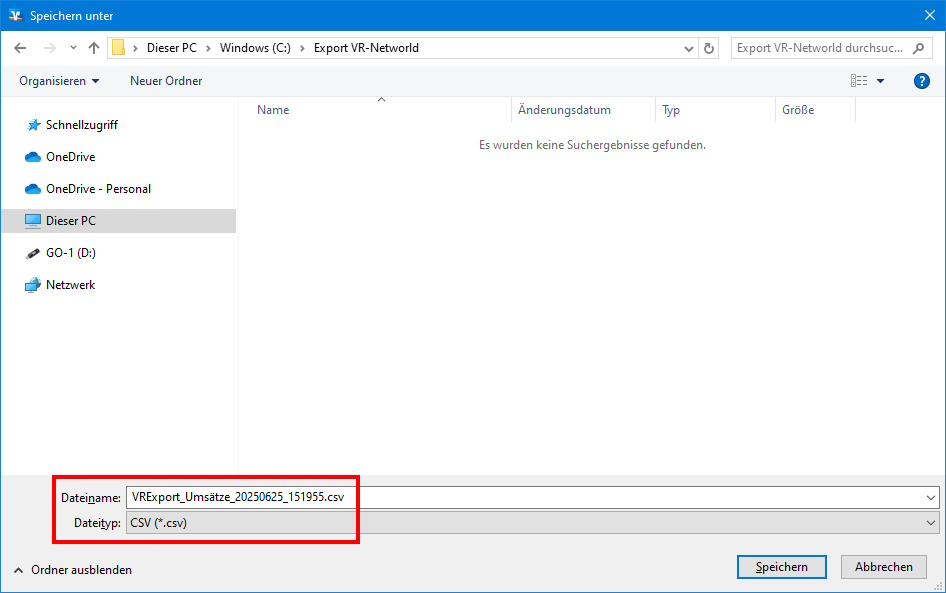
Task: Collapse folders with 'Ordner ausblenden'
Action: coord(72,570)
